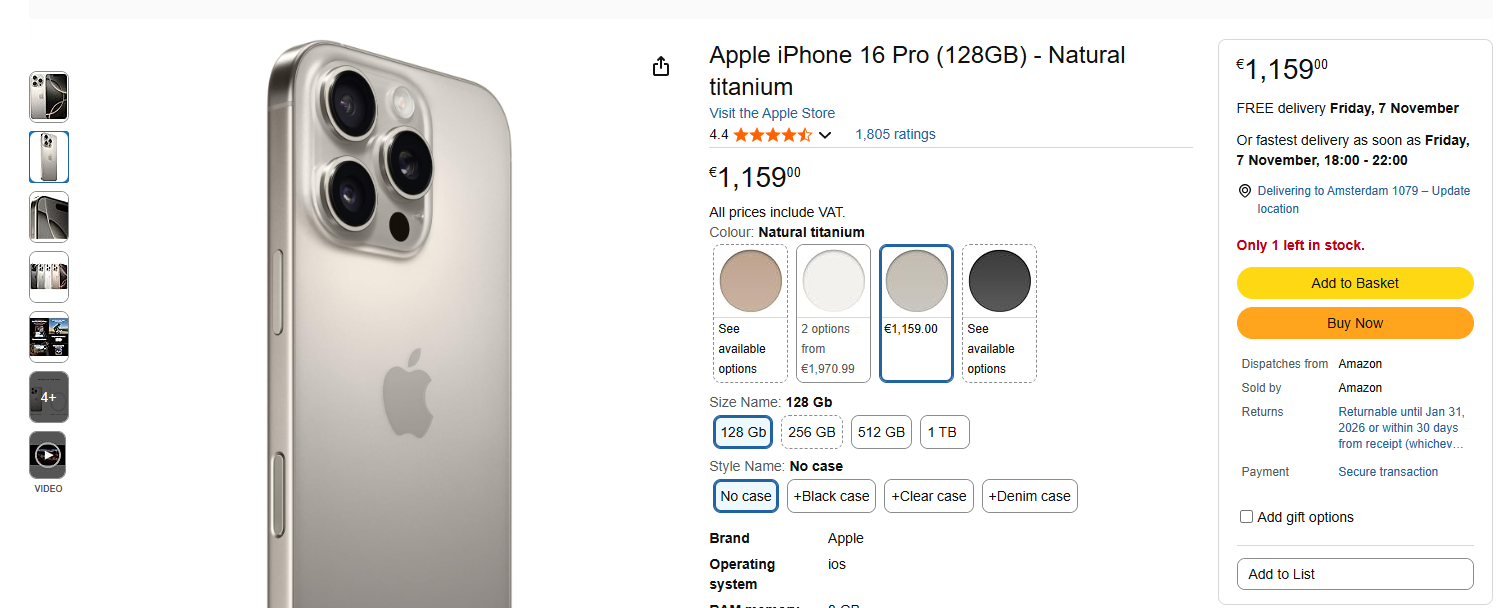Add the iPhone to Basket

(x=1355, y=283)
